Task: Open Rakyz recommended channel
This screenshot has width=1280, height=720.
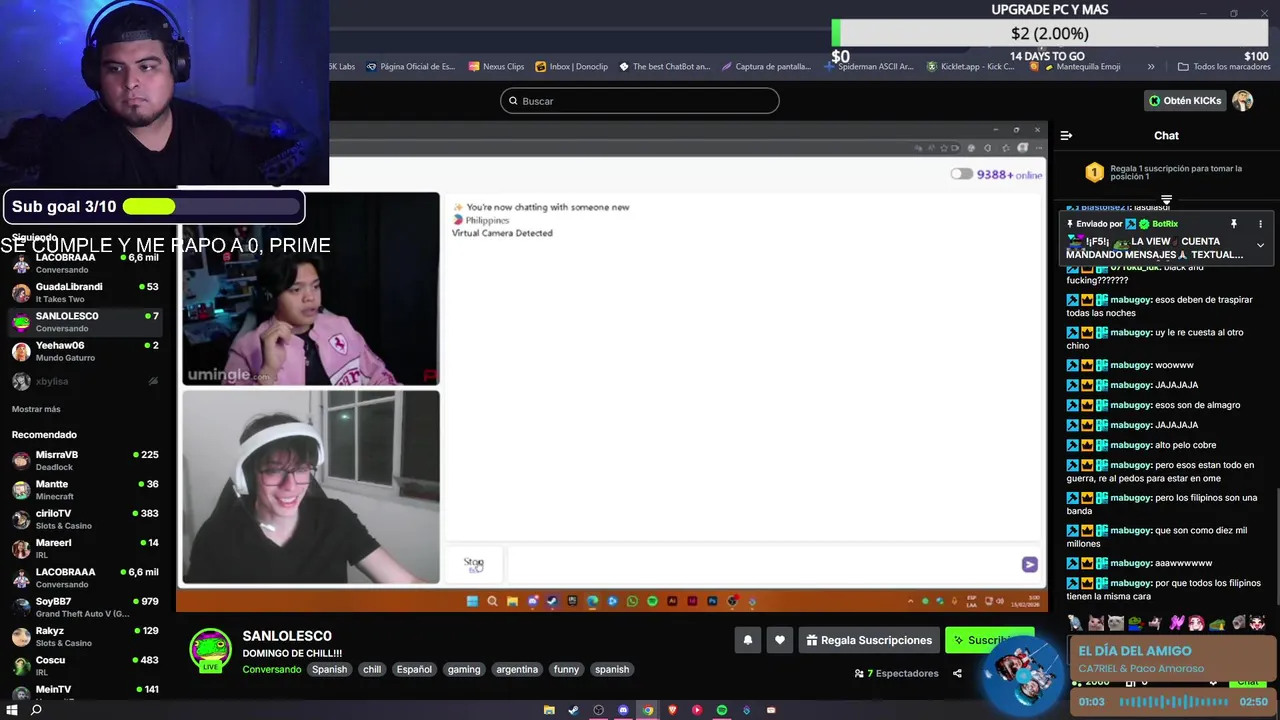Action: (87, 636)
